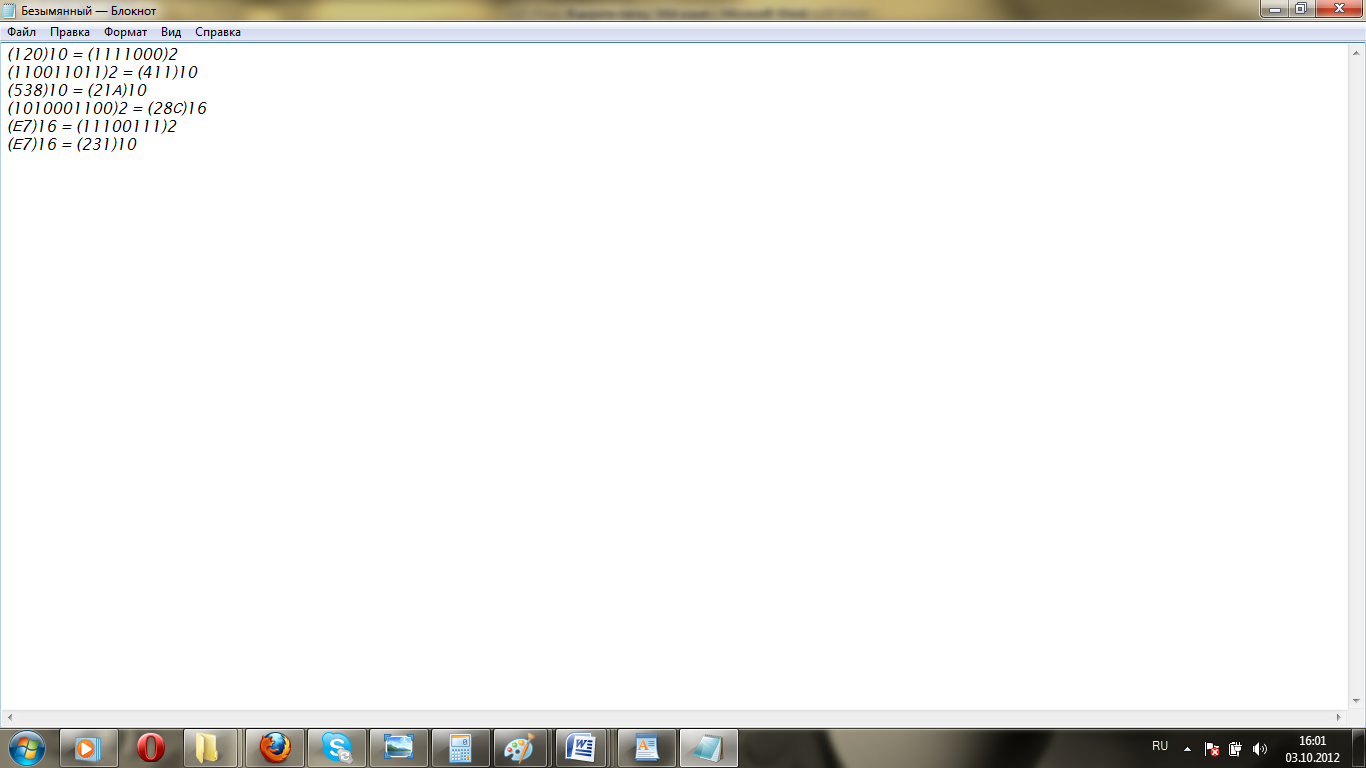1366x768 pixels.
Task: Open Windows Media Player from taskbar
Action: point(88,748)
